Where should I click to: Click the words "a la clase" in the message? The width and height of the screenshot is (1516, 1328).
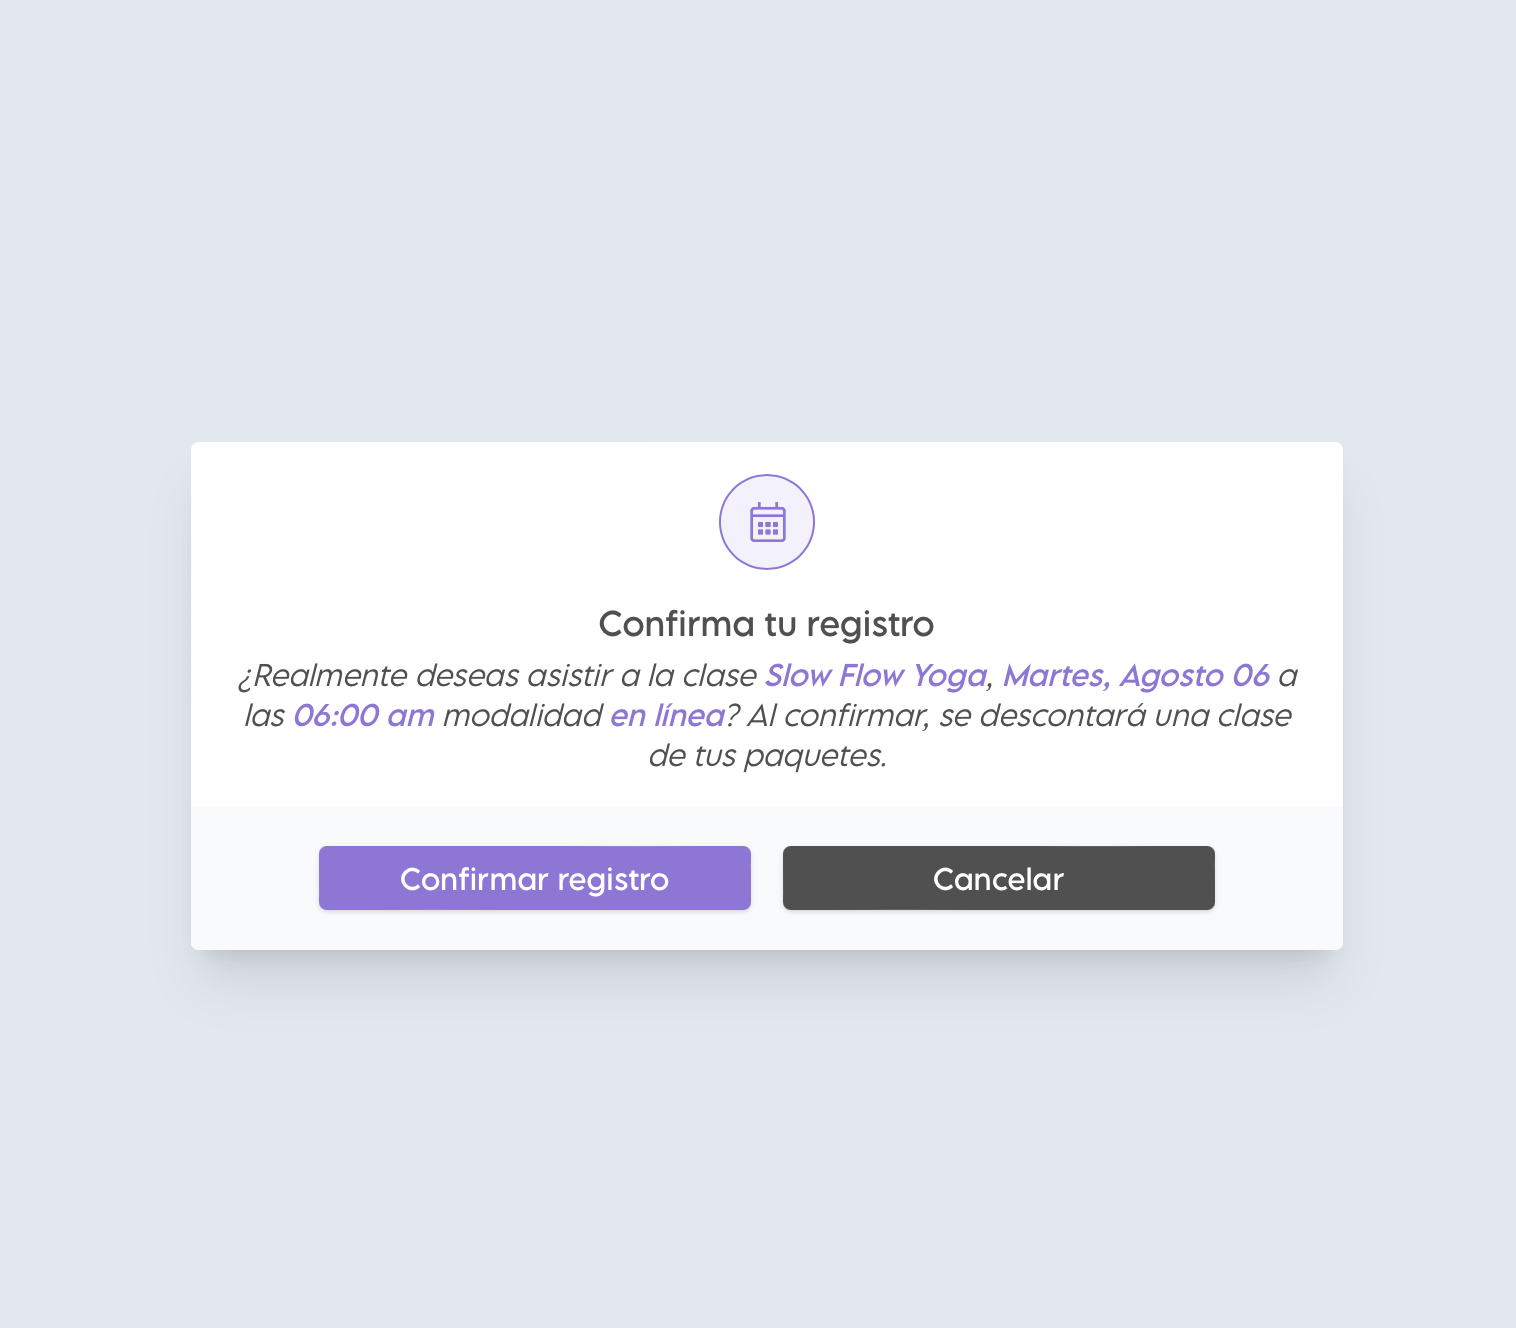tap(688, 676)
